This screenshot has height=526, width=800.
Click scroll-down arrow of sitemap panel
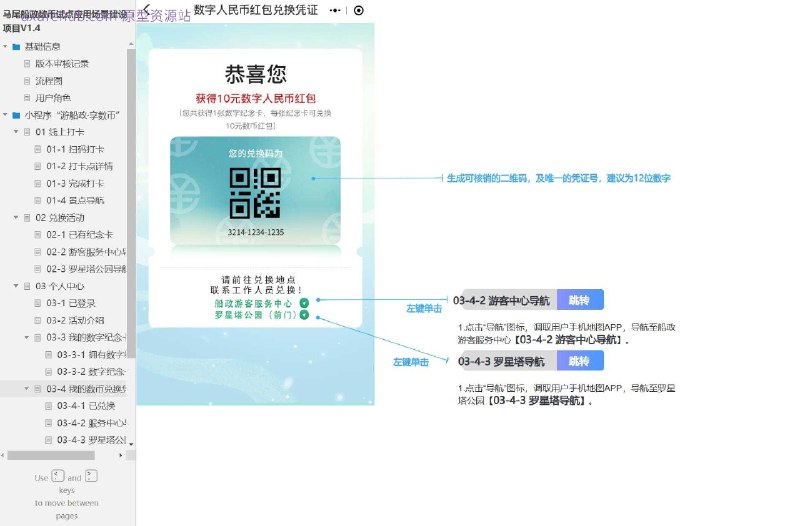click(x=131, y=444)
